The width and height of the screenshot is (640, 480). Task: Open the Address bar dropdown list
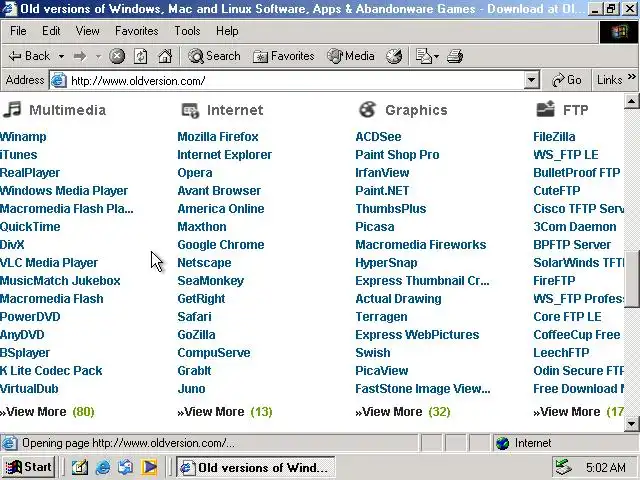tap(531, 80)
